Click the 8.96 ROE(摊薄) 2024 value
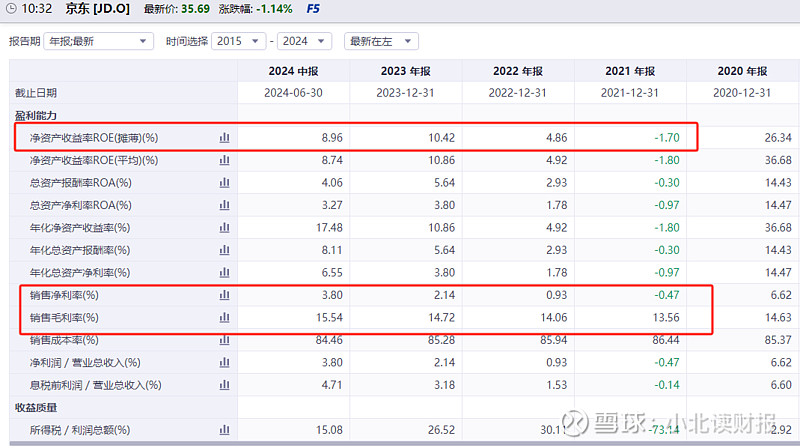 332,138
